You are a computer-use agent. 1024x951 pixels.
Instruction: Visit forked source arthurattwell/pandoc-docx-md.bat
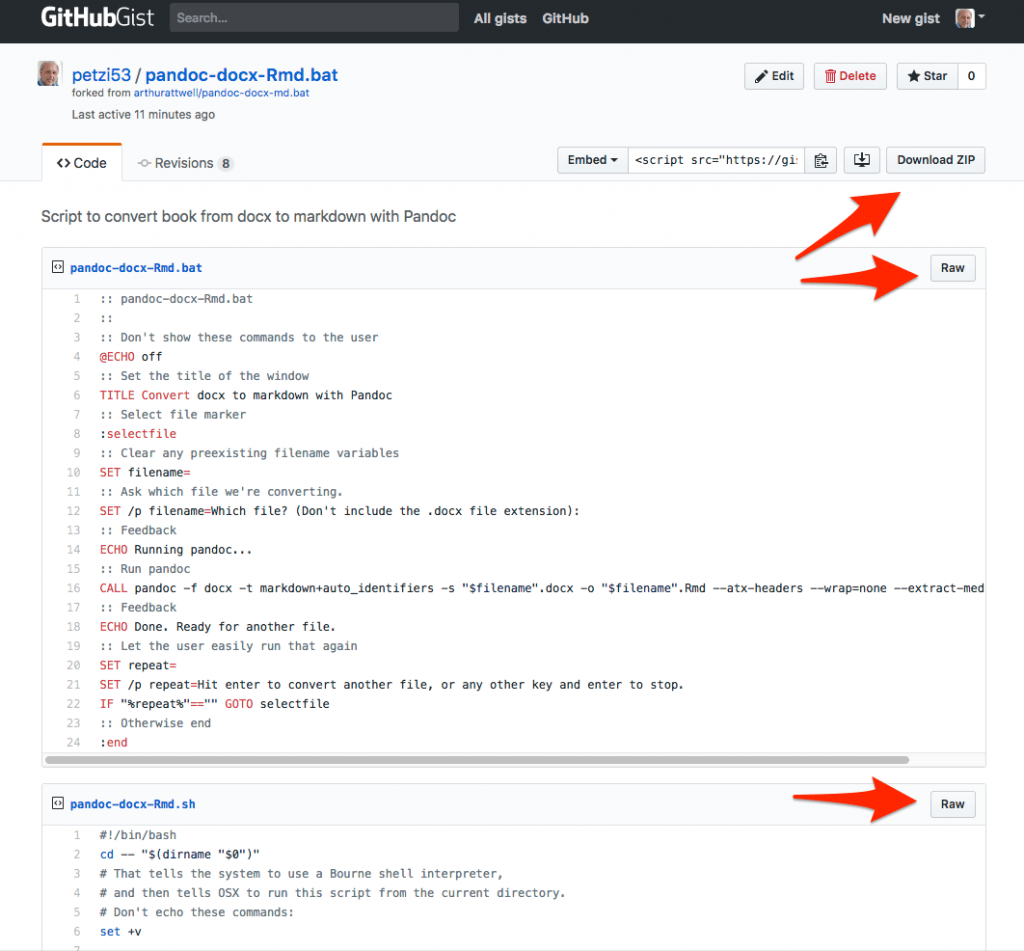click(221, 93)
